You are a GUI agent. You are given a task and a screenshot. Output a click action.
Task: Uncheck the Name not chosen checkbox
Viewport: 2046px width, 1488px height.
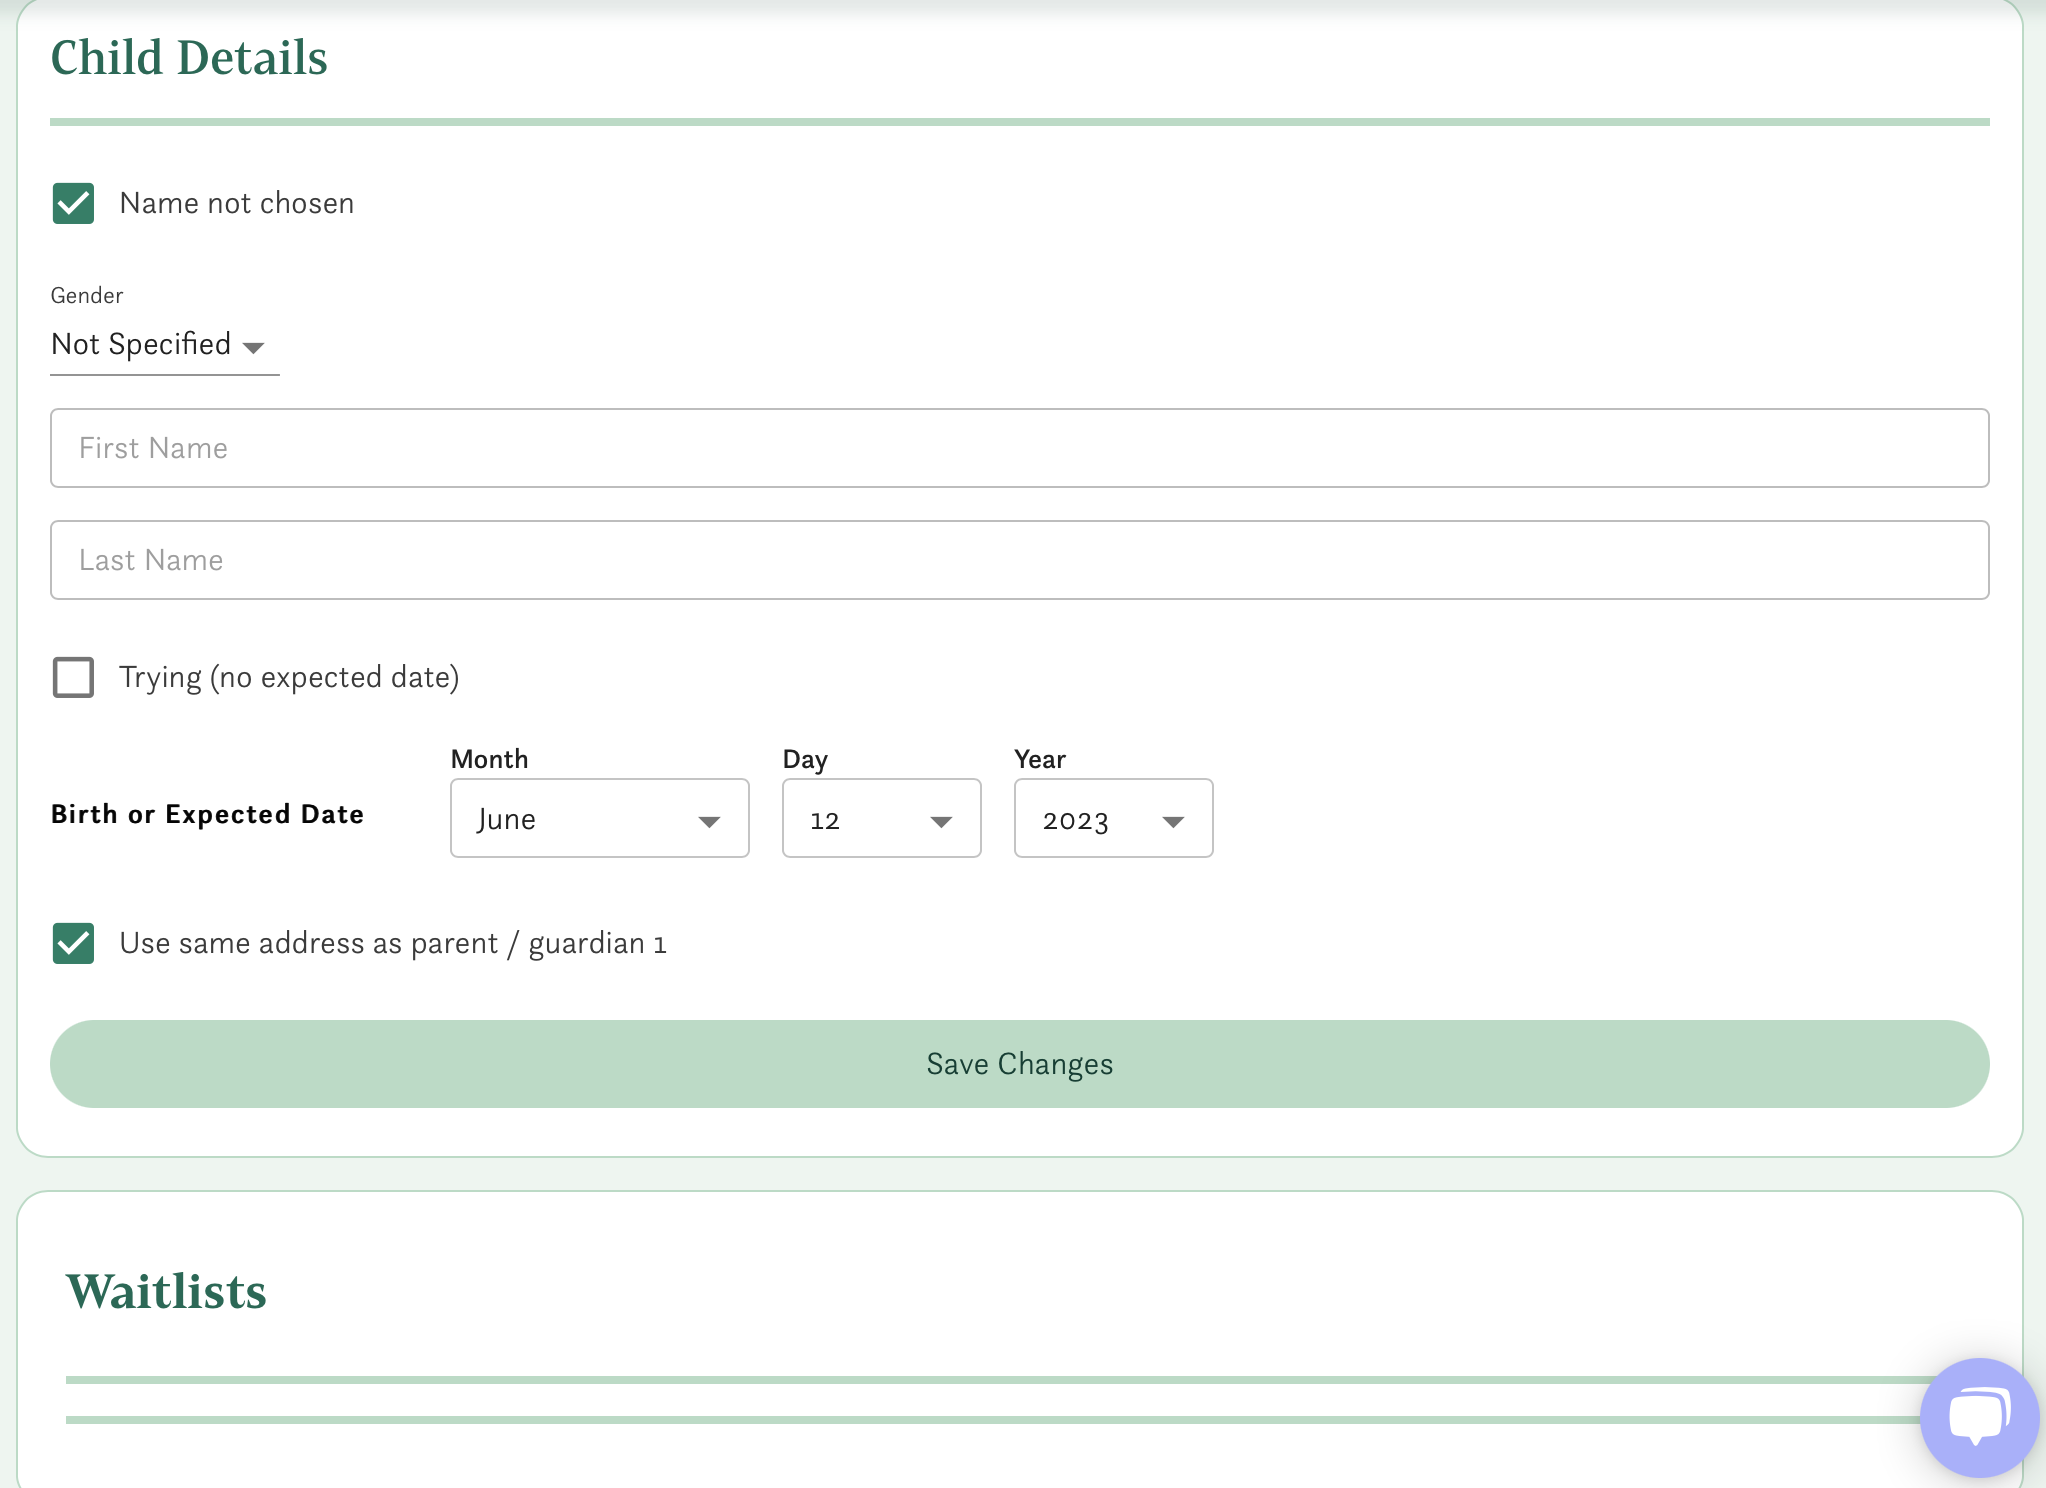tap(73, 203)
